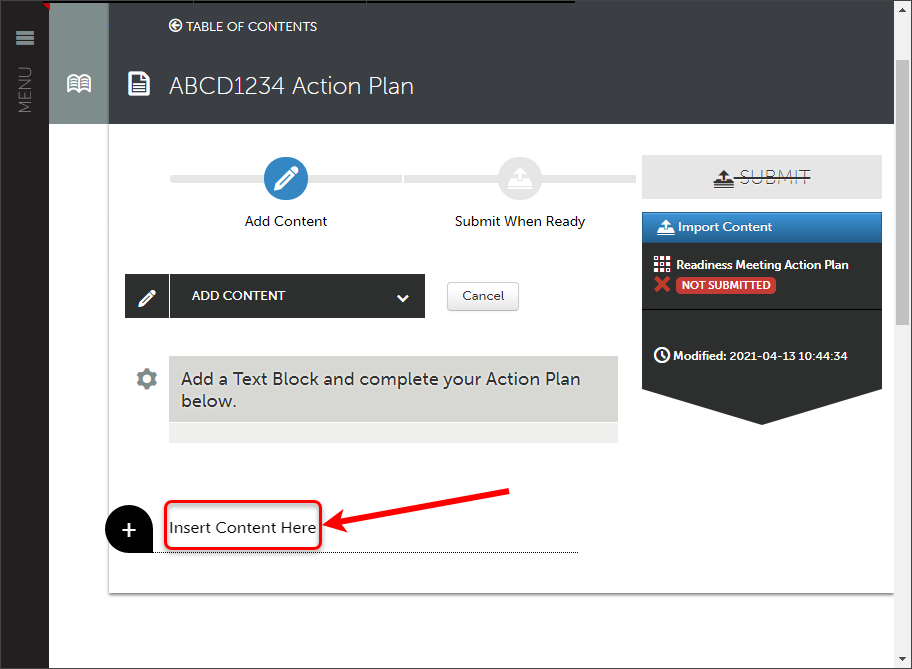Click the grayed-out SUBMIT button
The image size is (912, 669).
click(x=762, y=177)
